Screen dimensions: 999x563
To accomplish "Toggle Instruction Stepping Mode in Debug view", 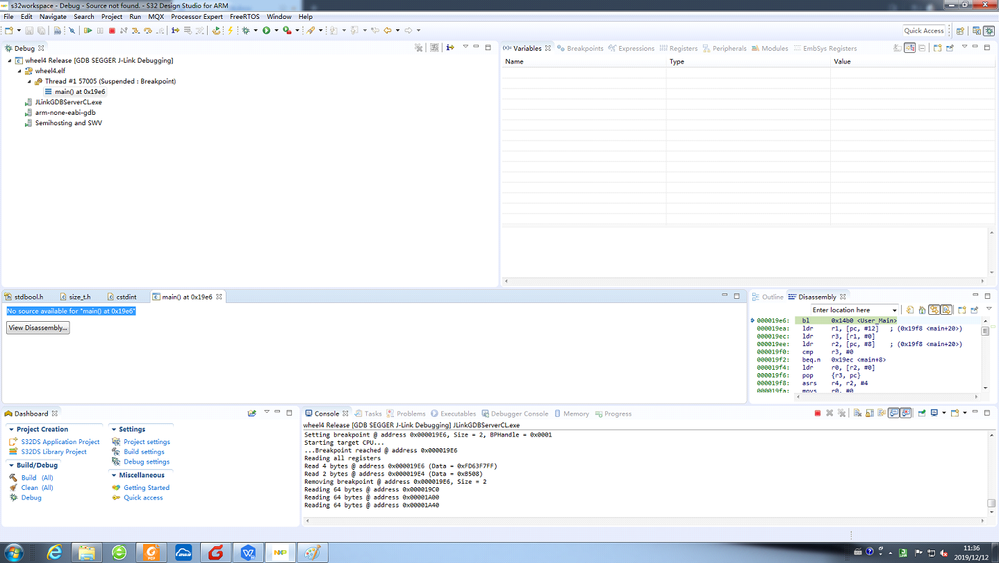I will tap(450, 48).
